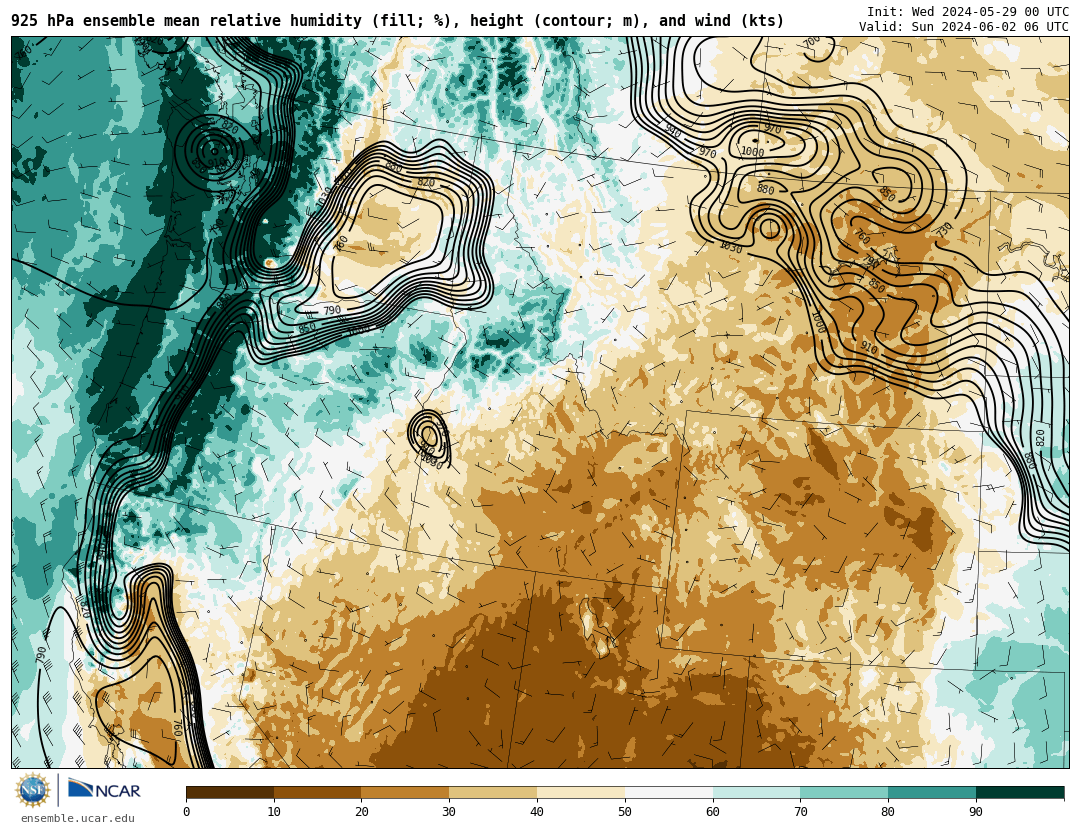This screenshot has width=1080, height=831.
Task: Click the 730 height contour label
Action: coord(945,229)
